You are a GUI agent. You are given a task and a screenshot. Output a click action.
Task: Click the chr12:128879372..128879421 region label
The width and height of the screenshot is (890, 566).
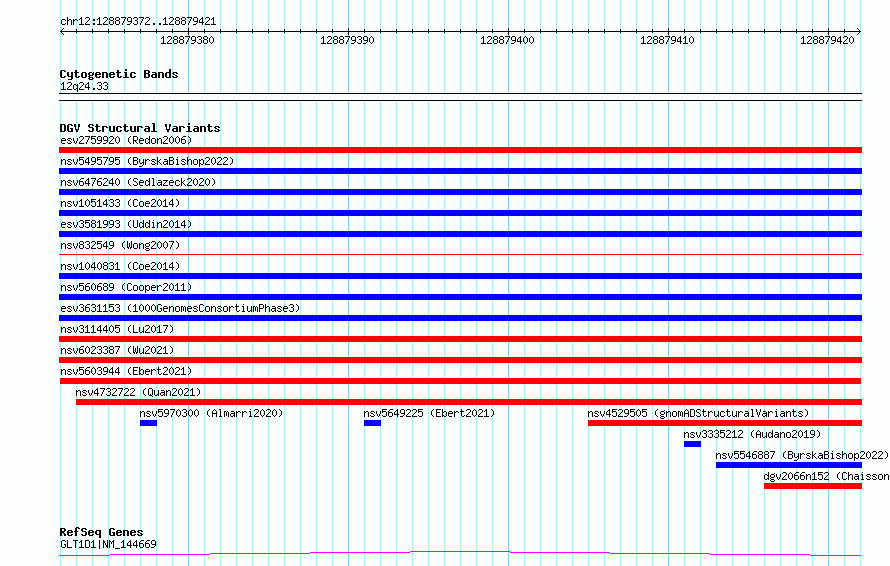(138, 22)
